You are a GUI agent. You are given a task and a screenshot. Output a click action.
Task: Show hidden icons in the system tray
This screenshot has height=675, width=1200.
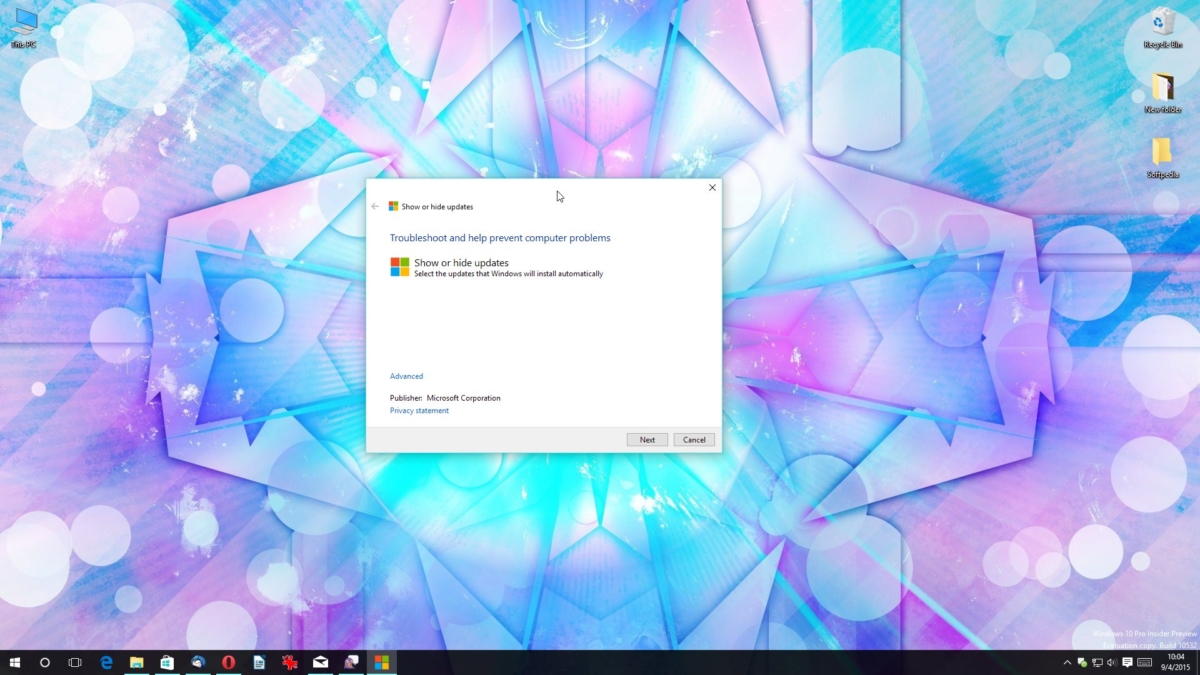pyautogui.click(x=1067, y=662)
